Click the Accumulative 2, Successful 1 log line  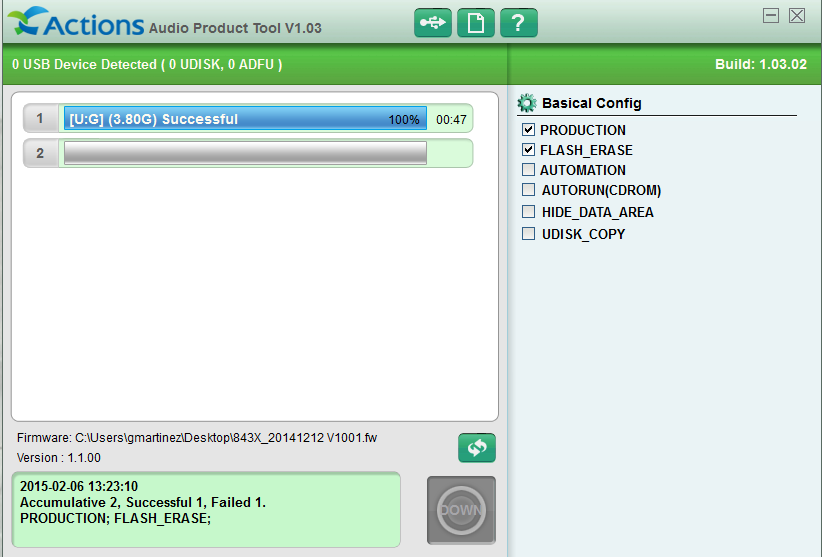pyautogui.click(x=143, y=503)
